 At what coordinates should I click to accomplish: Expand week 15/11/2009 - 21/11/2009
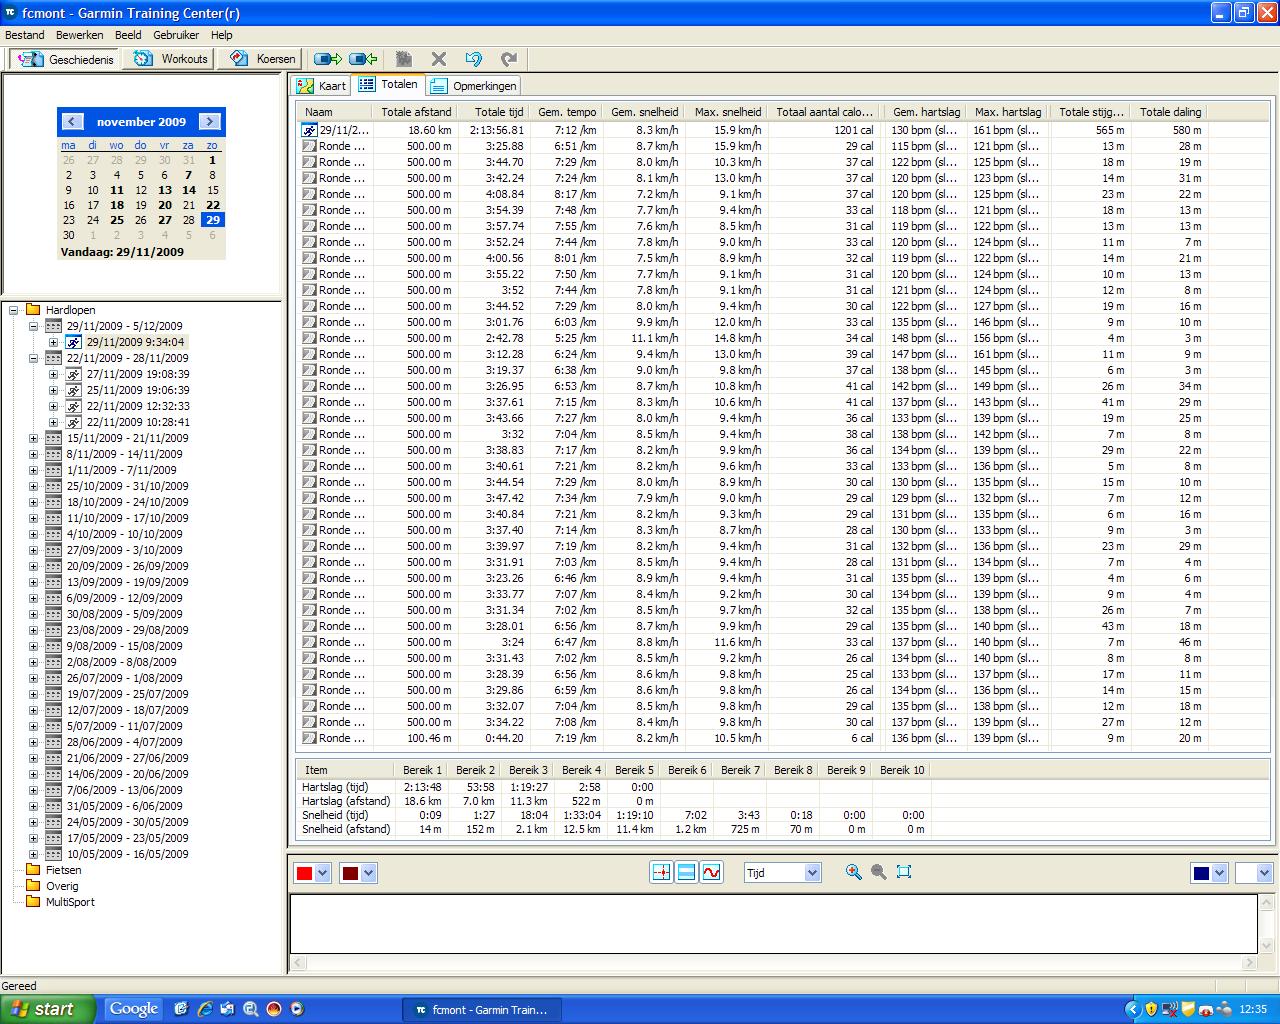coord(33,438)
